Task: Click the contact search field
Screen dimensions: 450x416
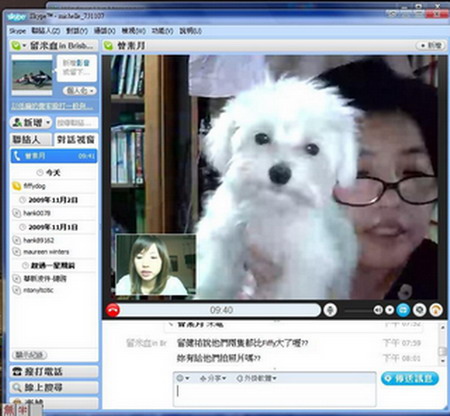Action: (x=77, y=123)
